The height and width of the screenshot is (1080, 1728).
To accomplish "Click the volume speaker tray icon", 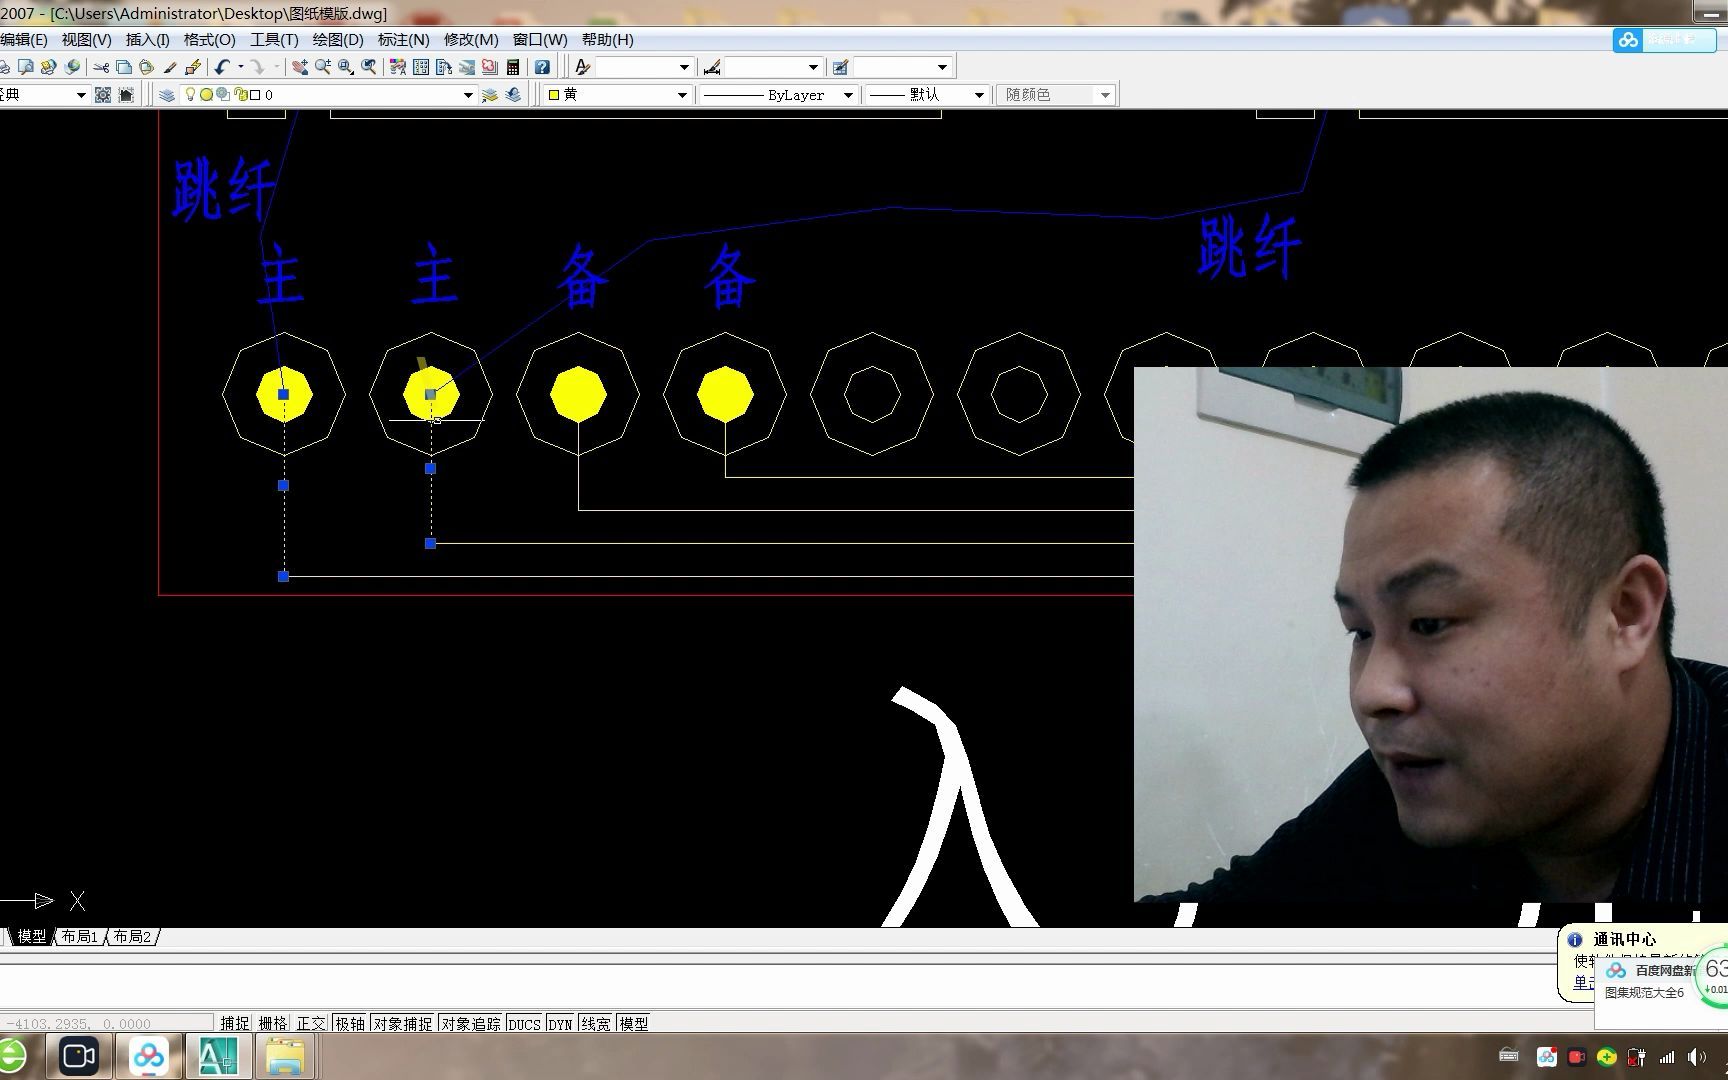I will tap(1697, 1057).
